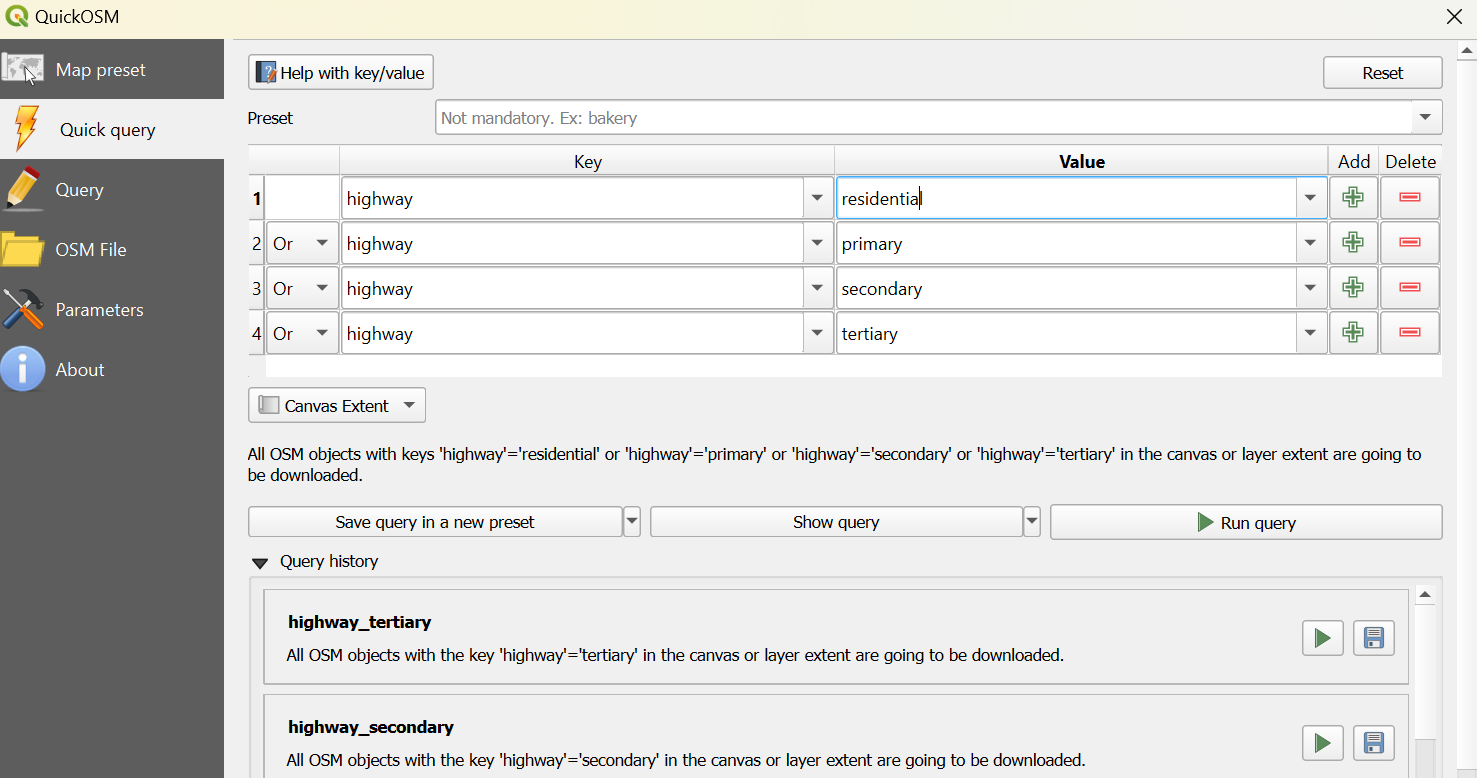Open key dropdown in row 3
1477x778 pixels.
tap(818, 289)
